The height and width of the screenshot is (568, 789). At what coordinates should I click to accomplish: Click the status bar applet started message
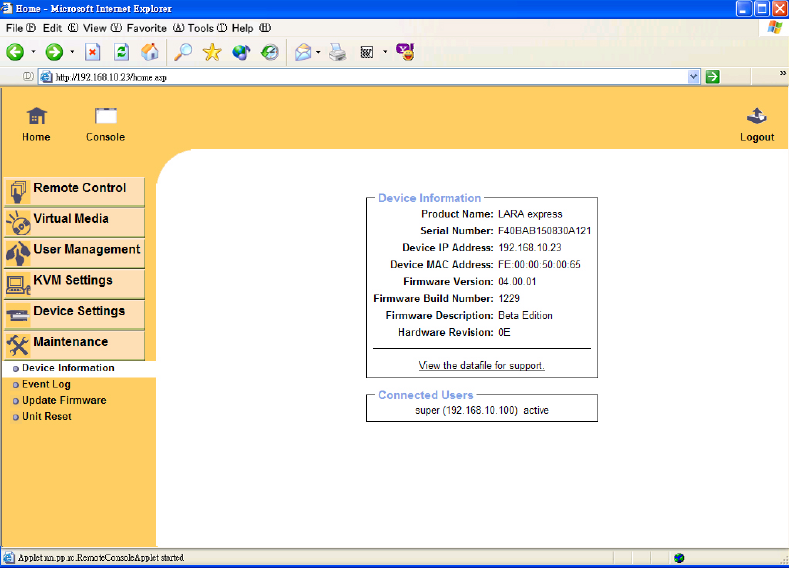(101, 557)
